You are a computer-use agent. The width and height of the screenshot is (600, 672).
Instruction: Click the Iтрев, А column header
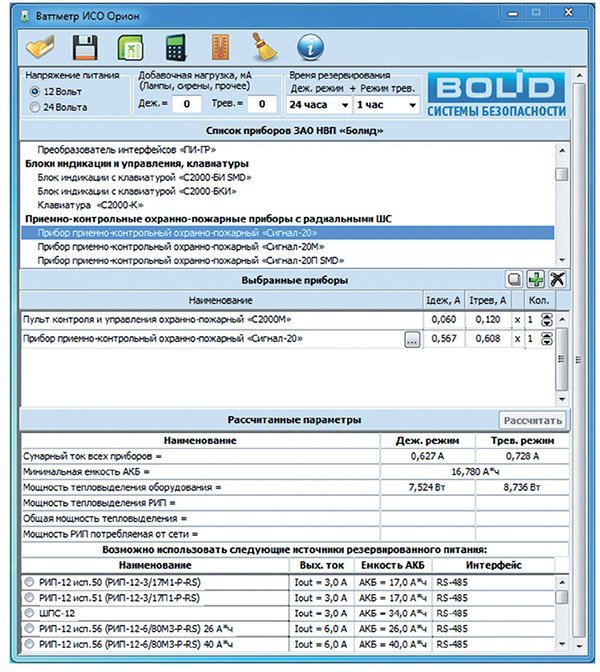pos(488,300)
